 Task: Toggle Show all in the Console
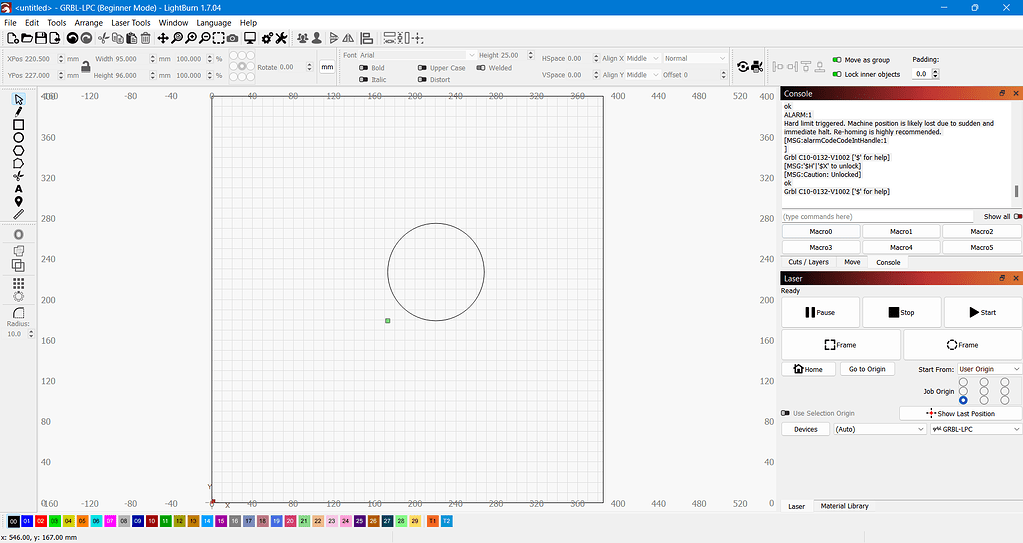[x=1018, y=216]
